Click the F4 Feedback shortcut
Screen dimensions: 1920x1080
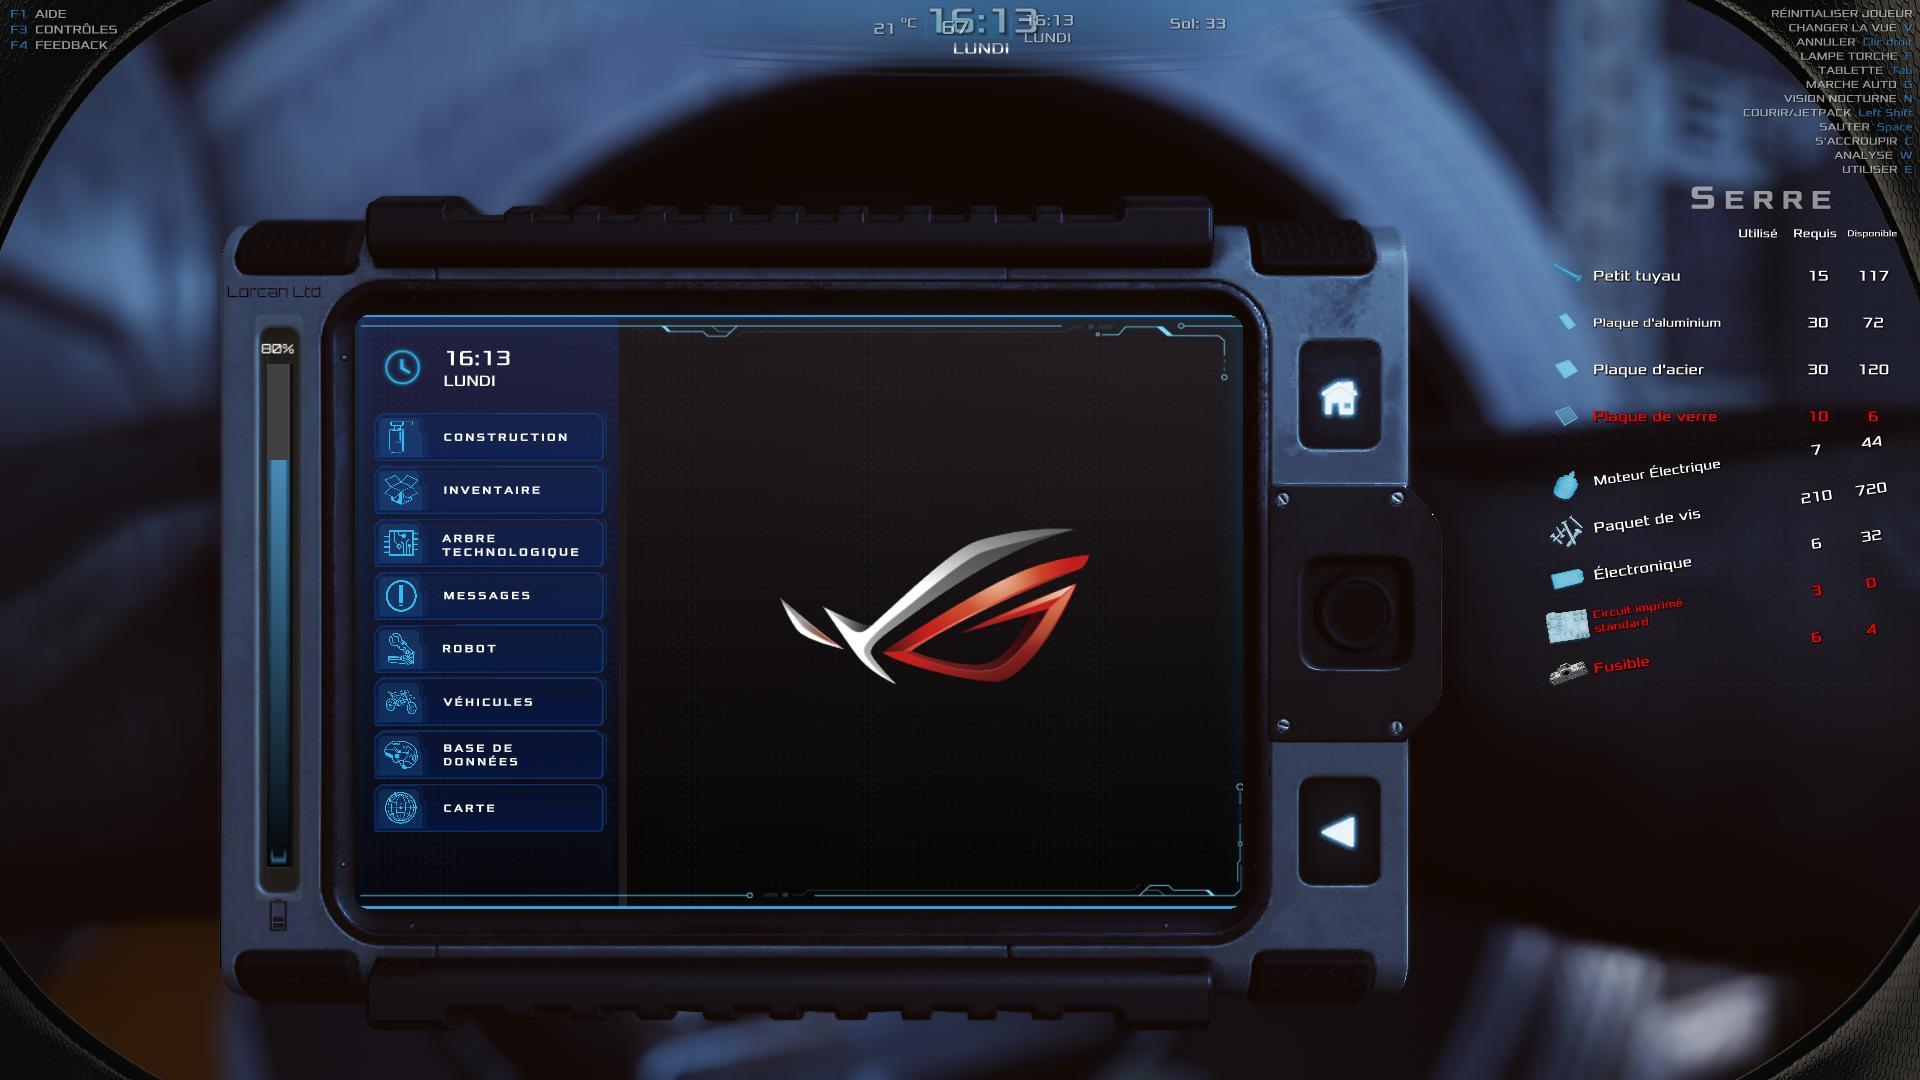pos(58,45)
